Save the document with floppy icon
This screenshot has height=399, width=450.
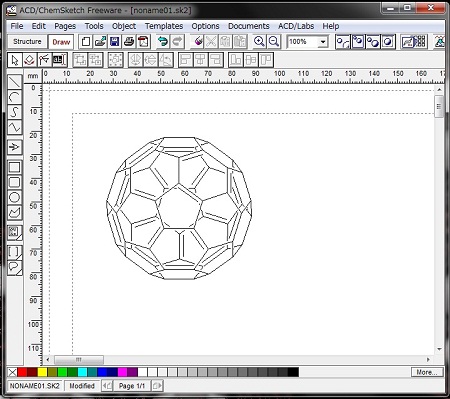(x=115, y=42)
